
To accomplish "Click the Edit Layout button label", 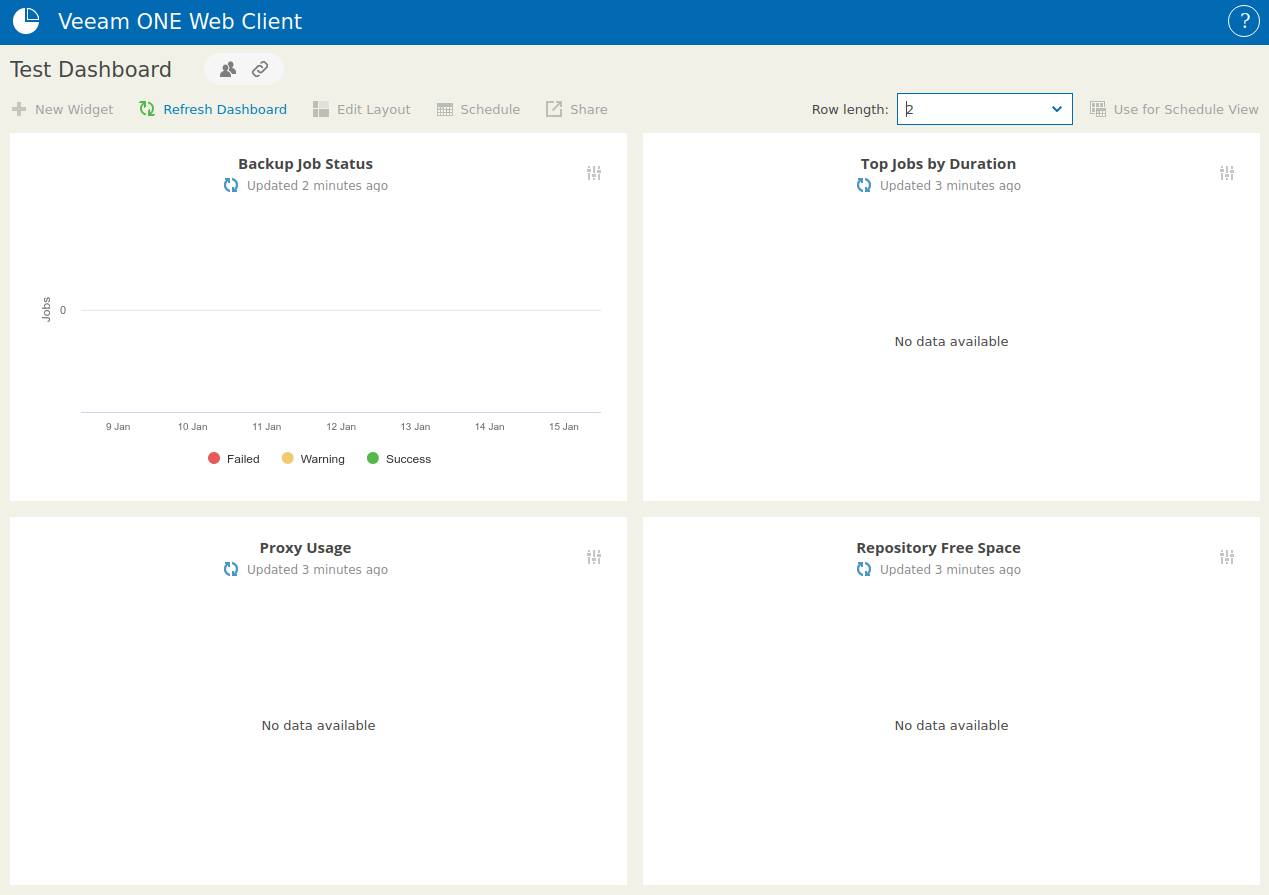I will pos(374,109).
